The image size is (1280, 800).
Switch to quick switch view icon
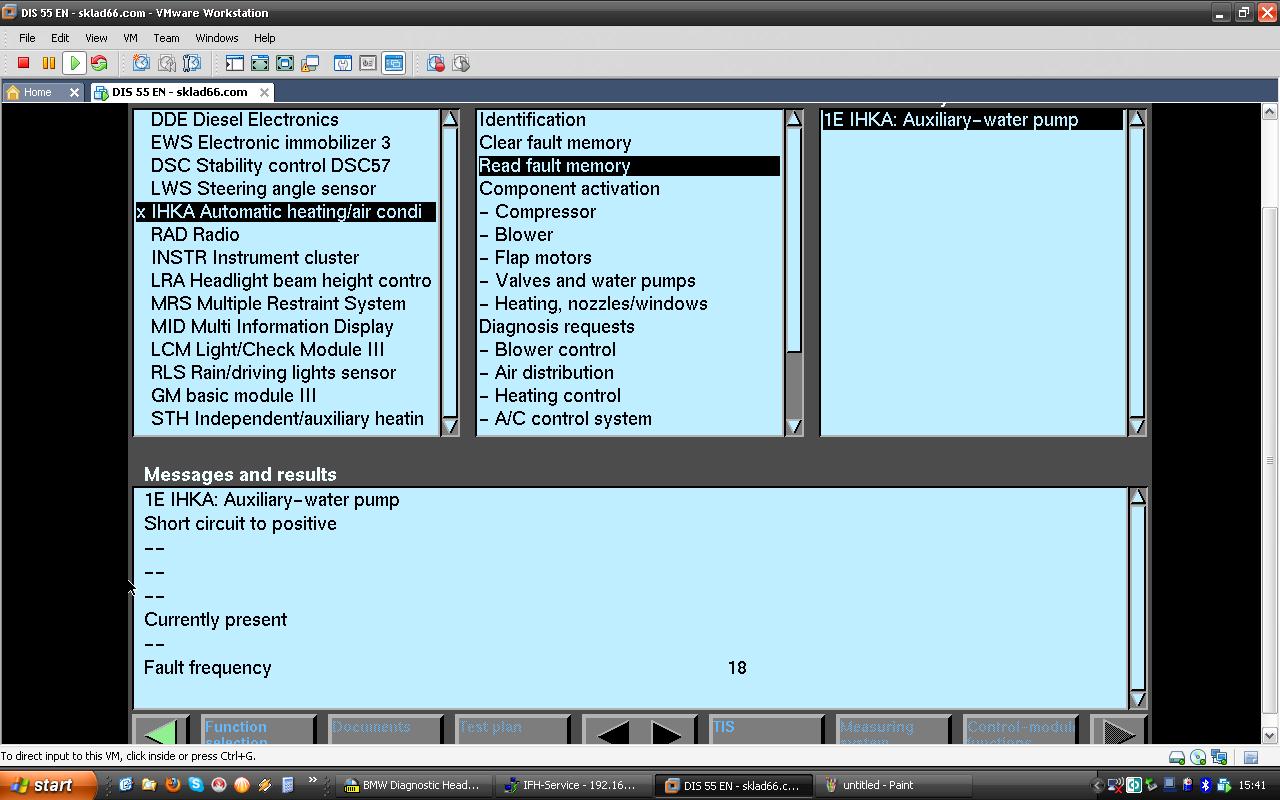(260, 63)
